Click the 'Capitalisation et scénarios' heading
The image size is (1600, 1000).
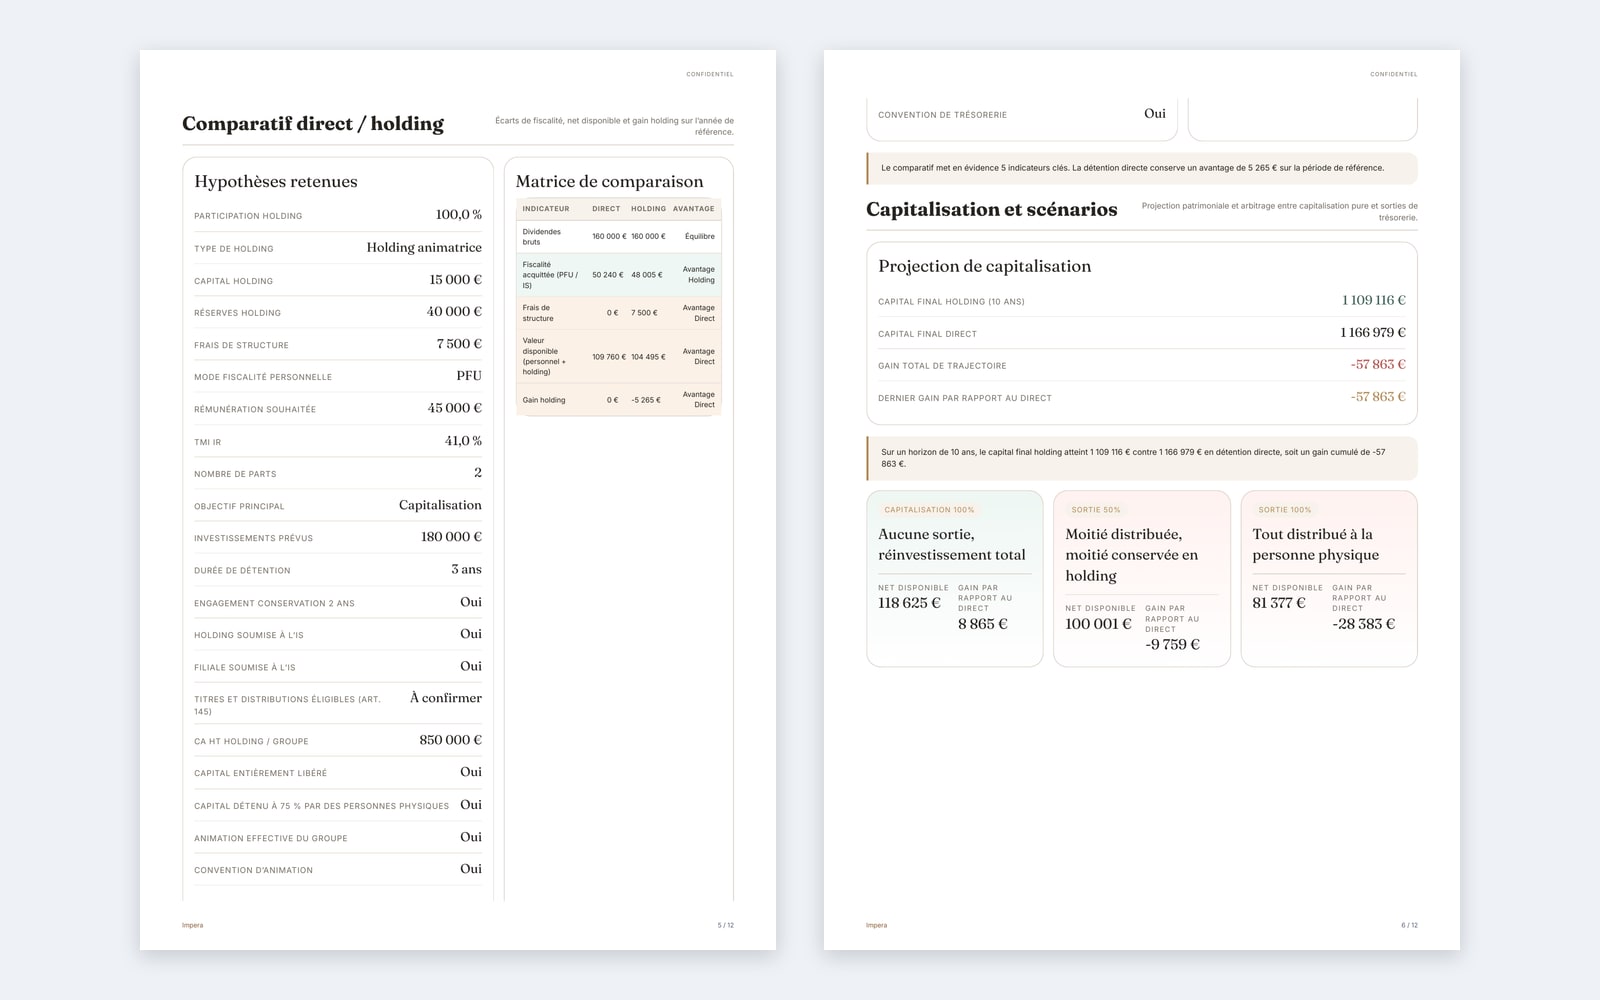click(991, 209)
